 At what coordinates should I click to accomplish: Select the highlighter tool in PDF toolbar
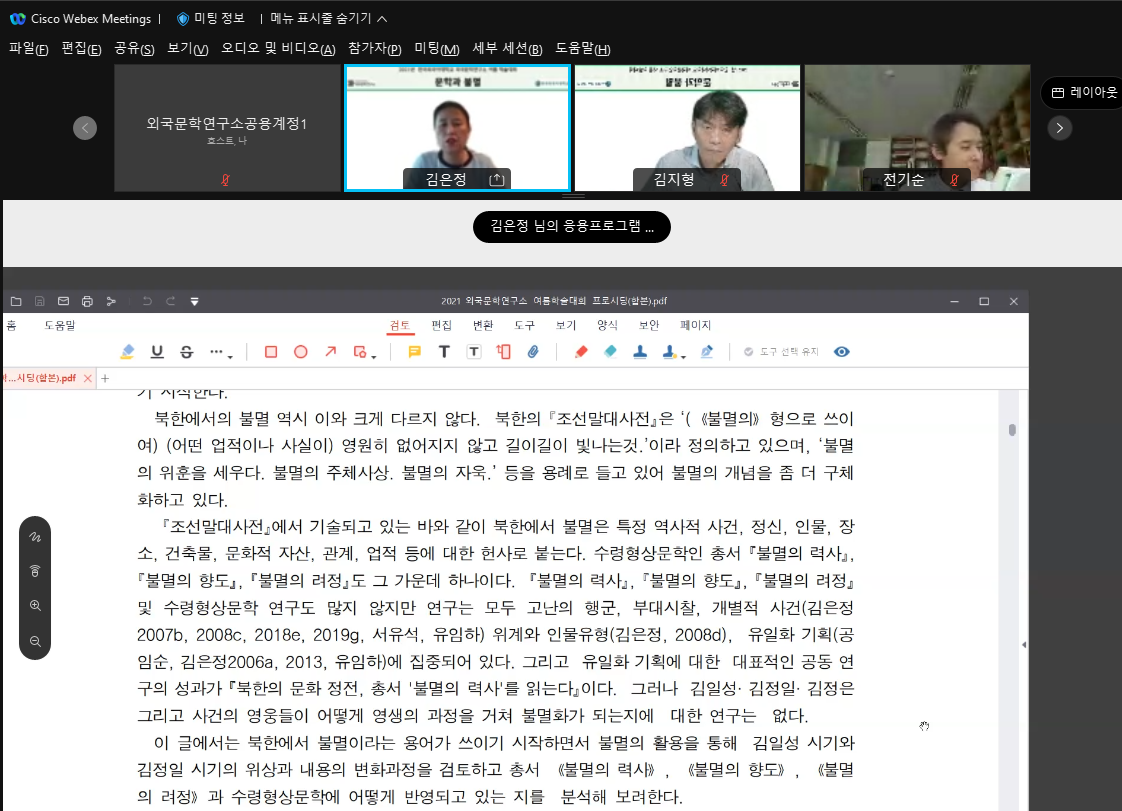[x=127, y=352]
